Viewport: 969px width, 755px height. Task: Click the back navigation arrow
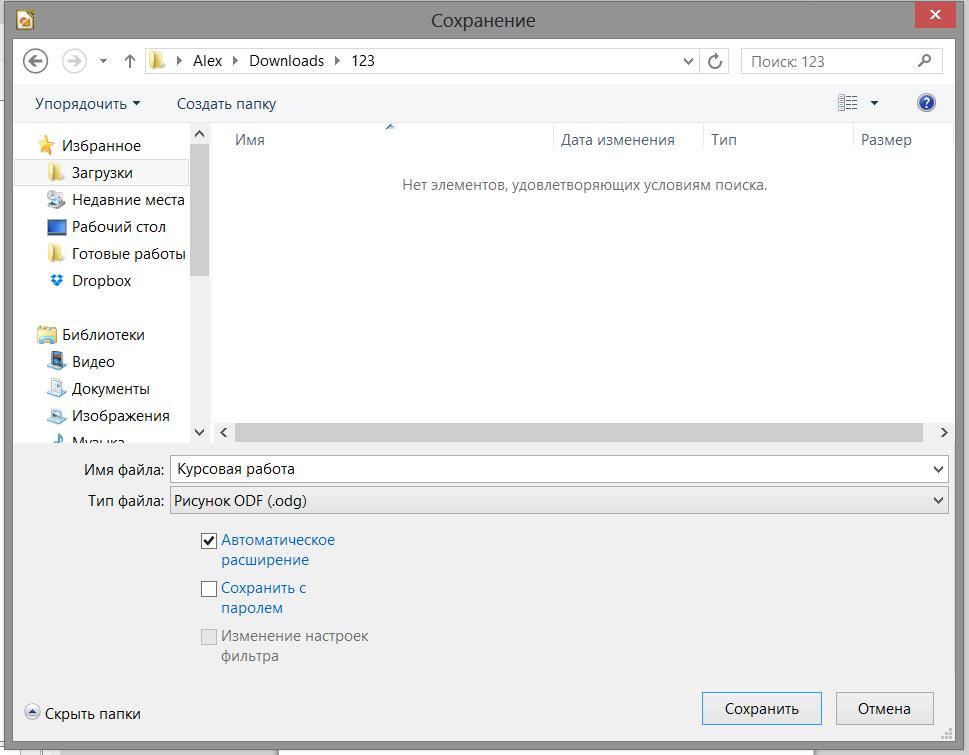point(35,61)
